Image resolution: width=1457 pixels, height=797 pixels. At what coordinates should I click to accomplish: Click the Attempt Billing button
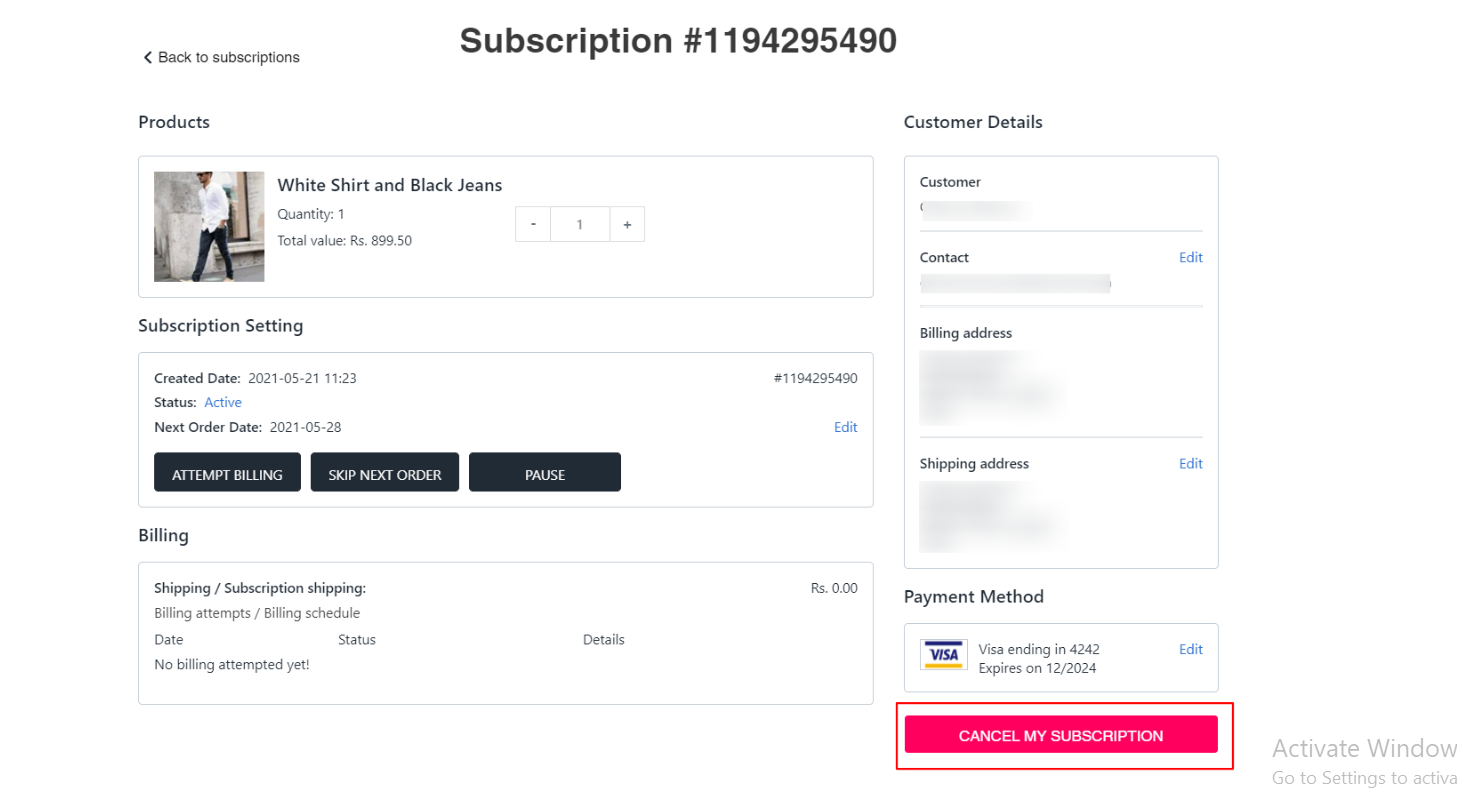227,472
